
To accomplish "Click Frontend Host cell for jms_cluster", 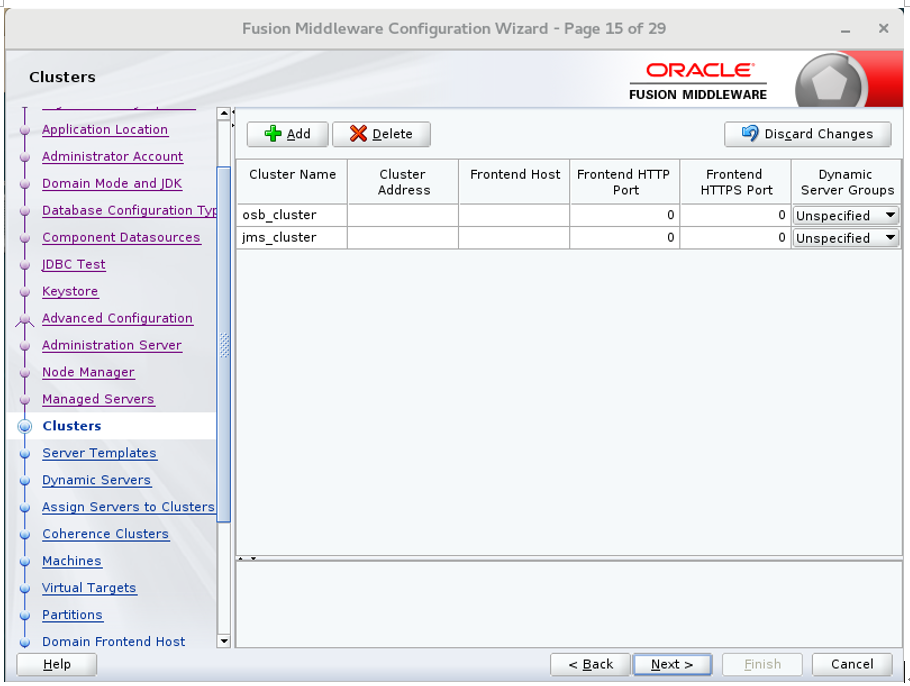I will click(514, 238).
